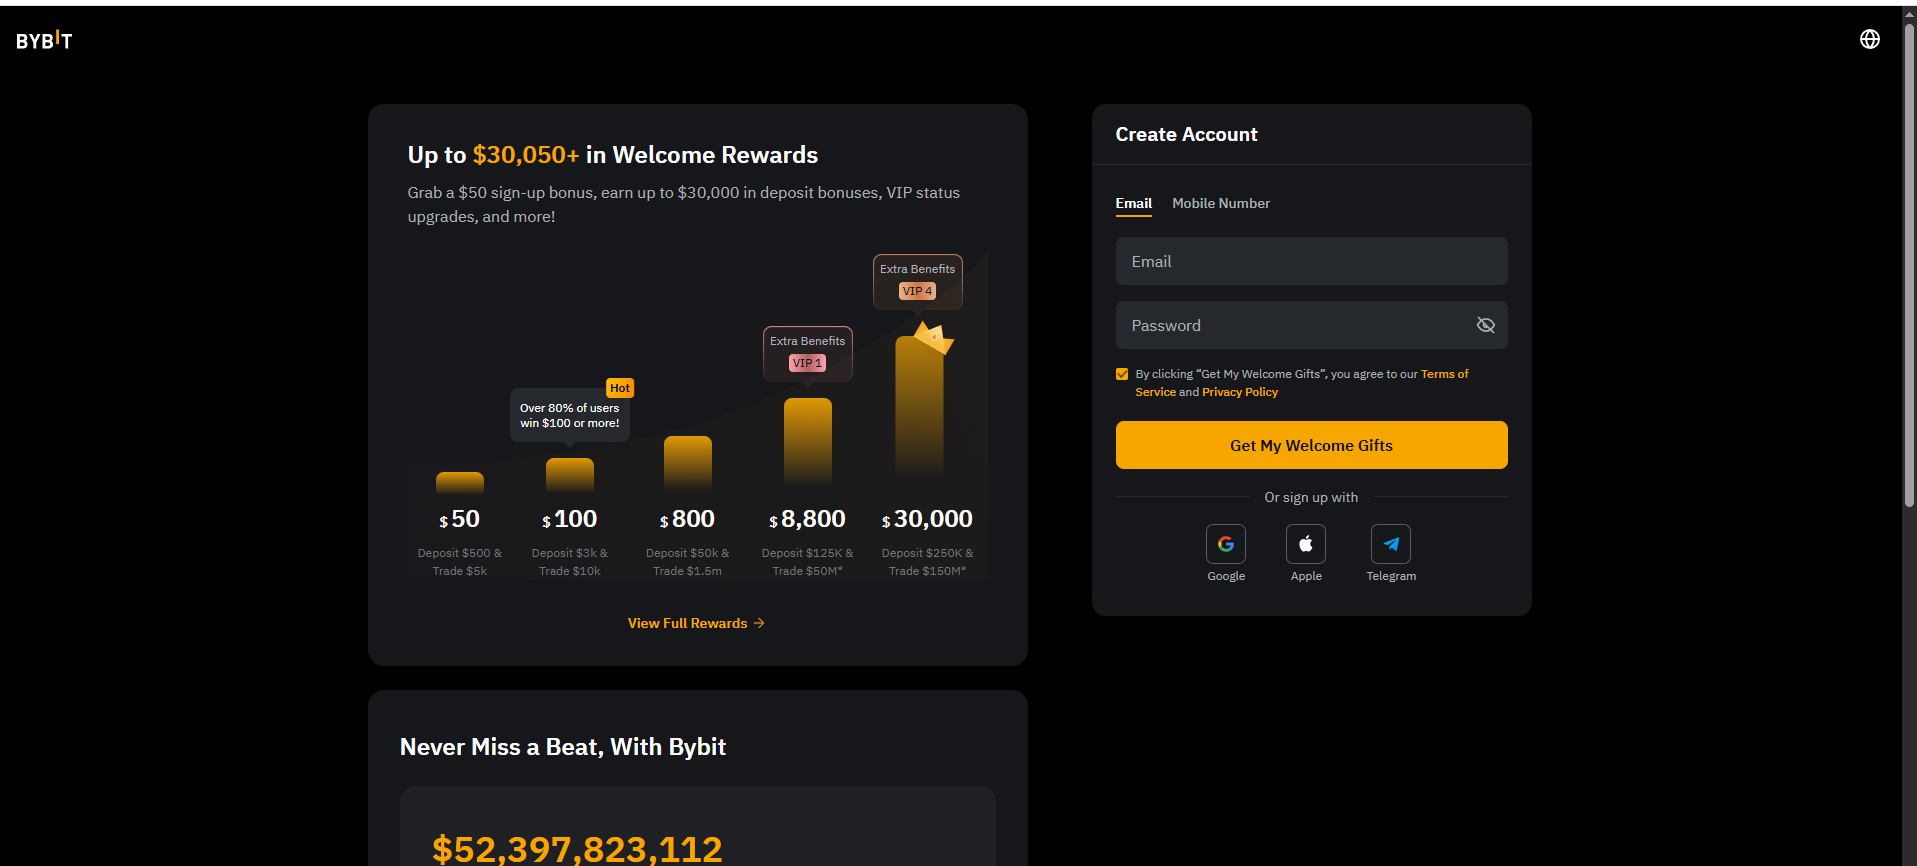1917x866 pixels.
Task: Click 'Deposit $500 & Trade $5k' text
Action: tap(460, 562)
